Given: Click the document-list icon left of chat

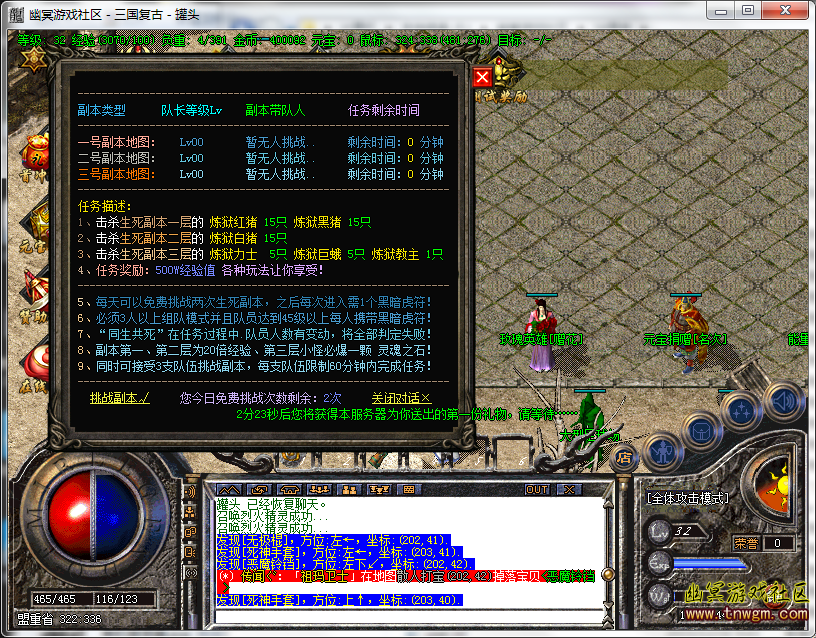Looking at the screenshot, I should pyautogui.click(x=190, y=552).
